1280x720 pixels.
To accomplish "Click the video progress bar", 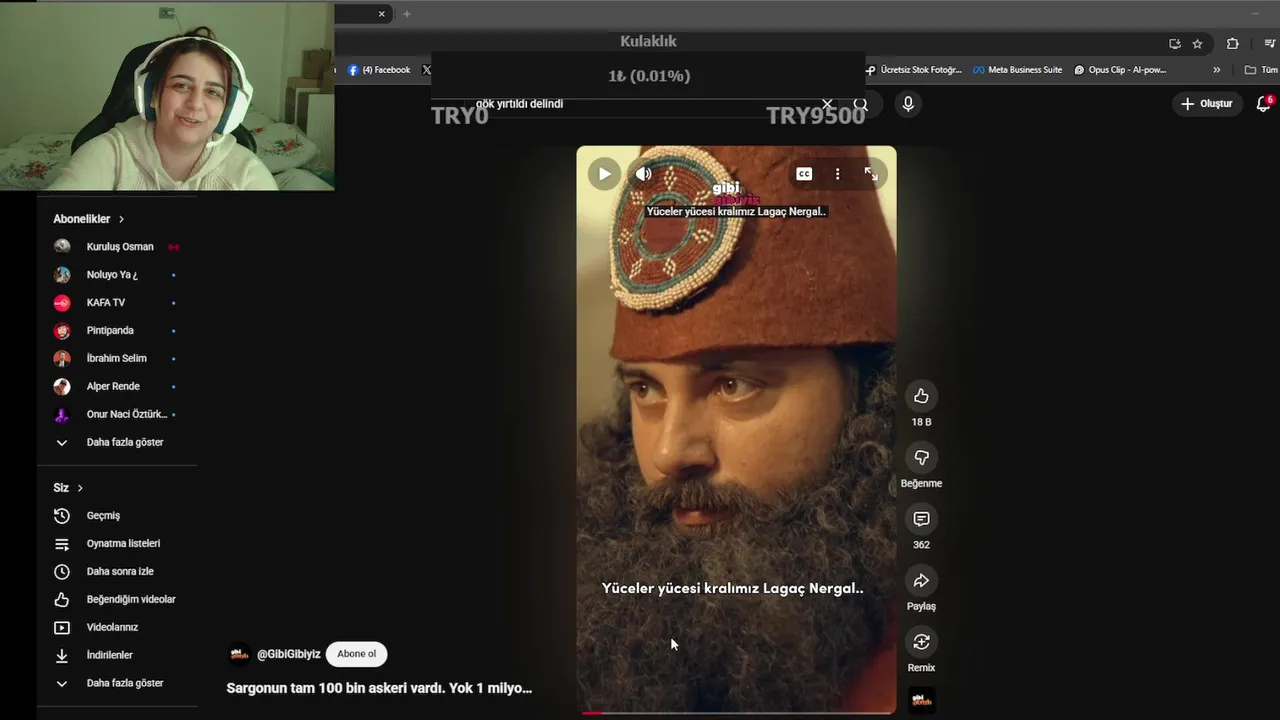I will pyautogui.click(x=737, y=712).
